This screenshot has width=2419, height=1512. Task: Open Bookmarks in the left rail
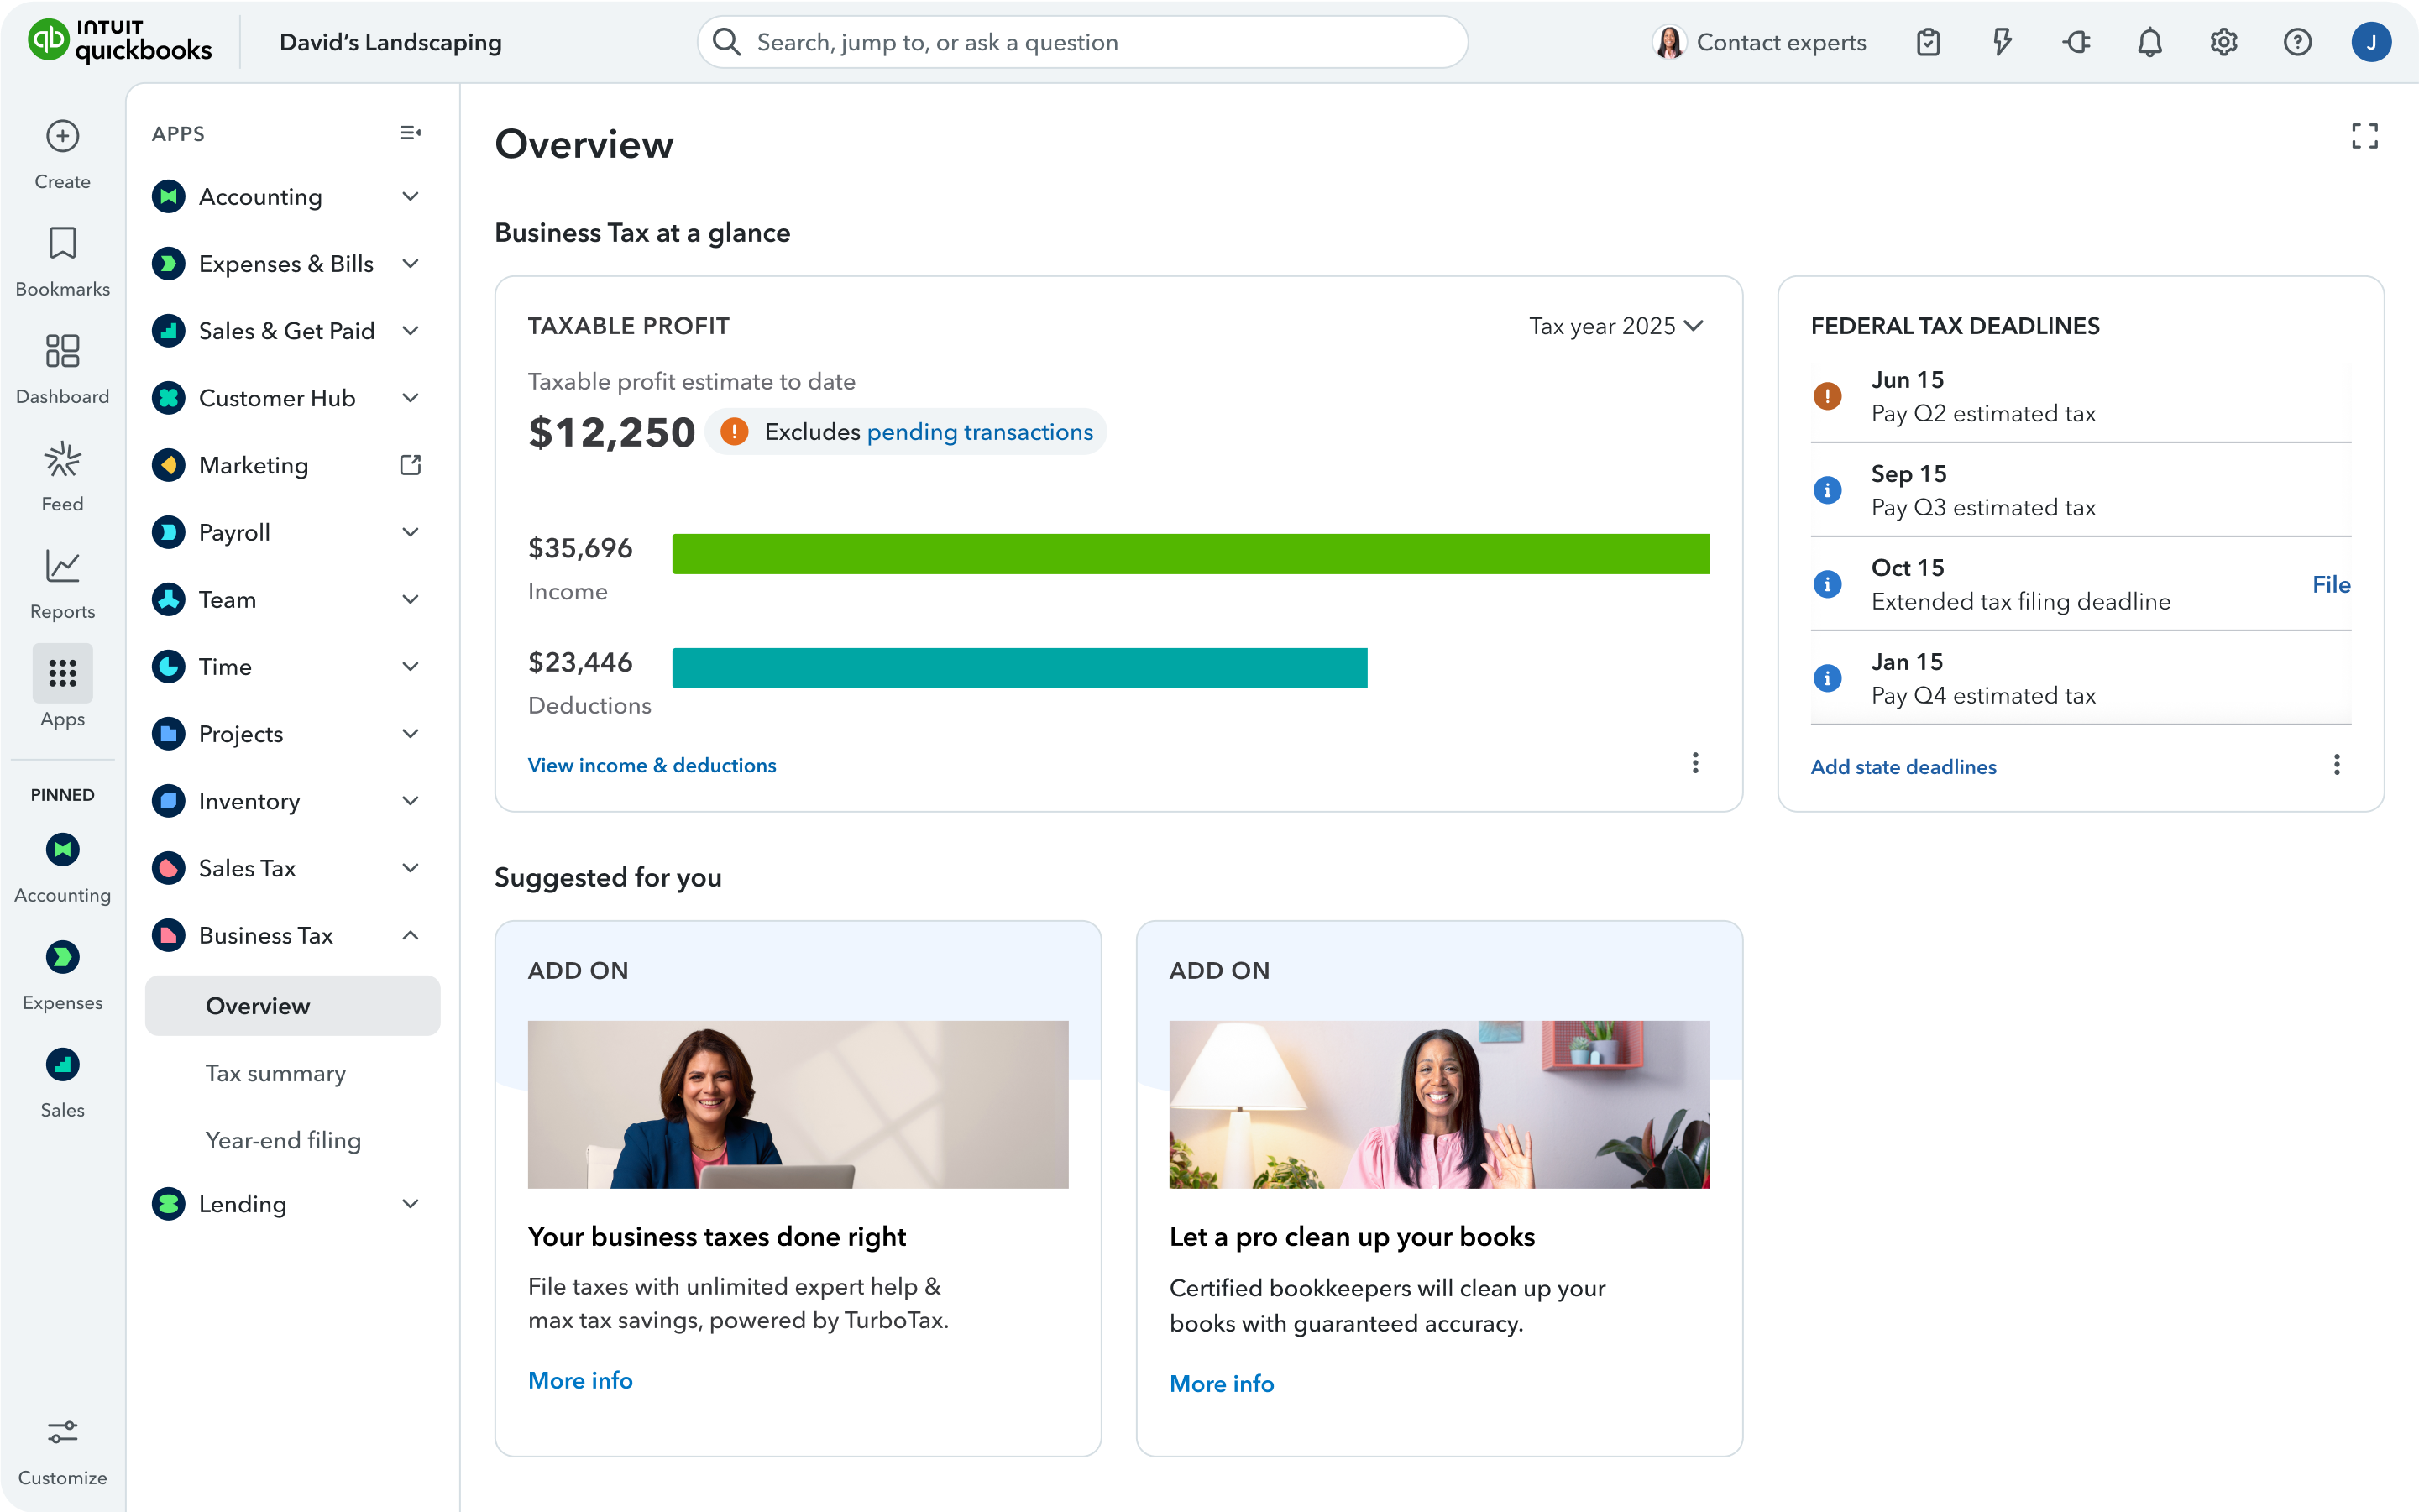(62, 243)
